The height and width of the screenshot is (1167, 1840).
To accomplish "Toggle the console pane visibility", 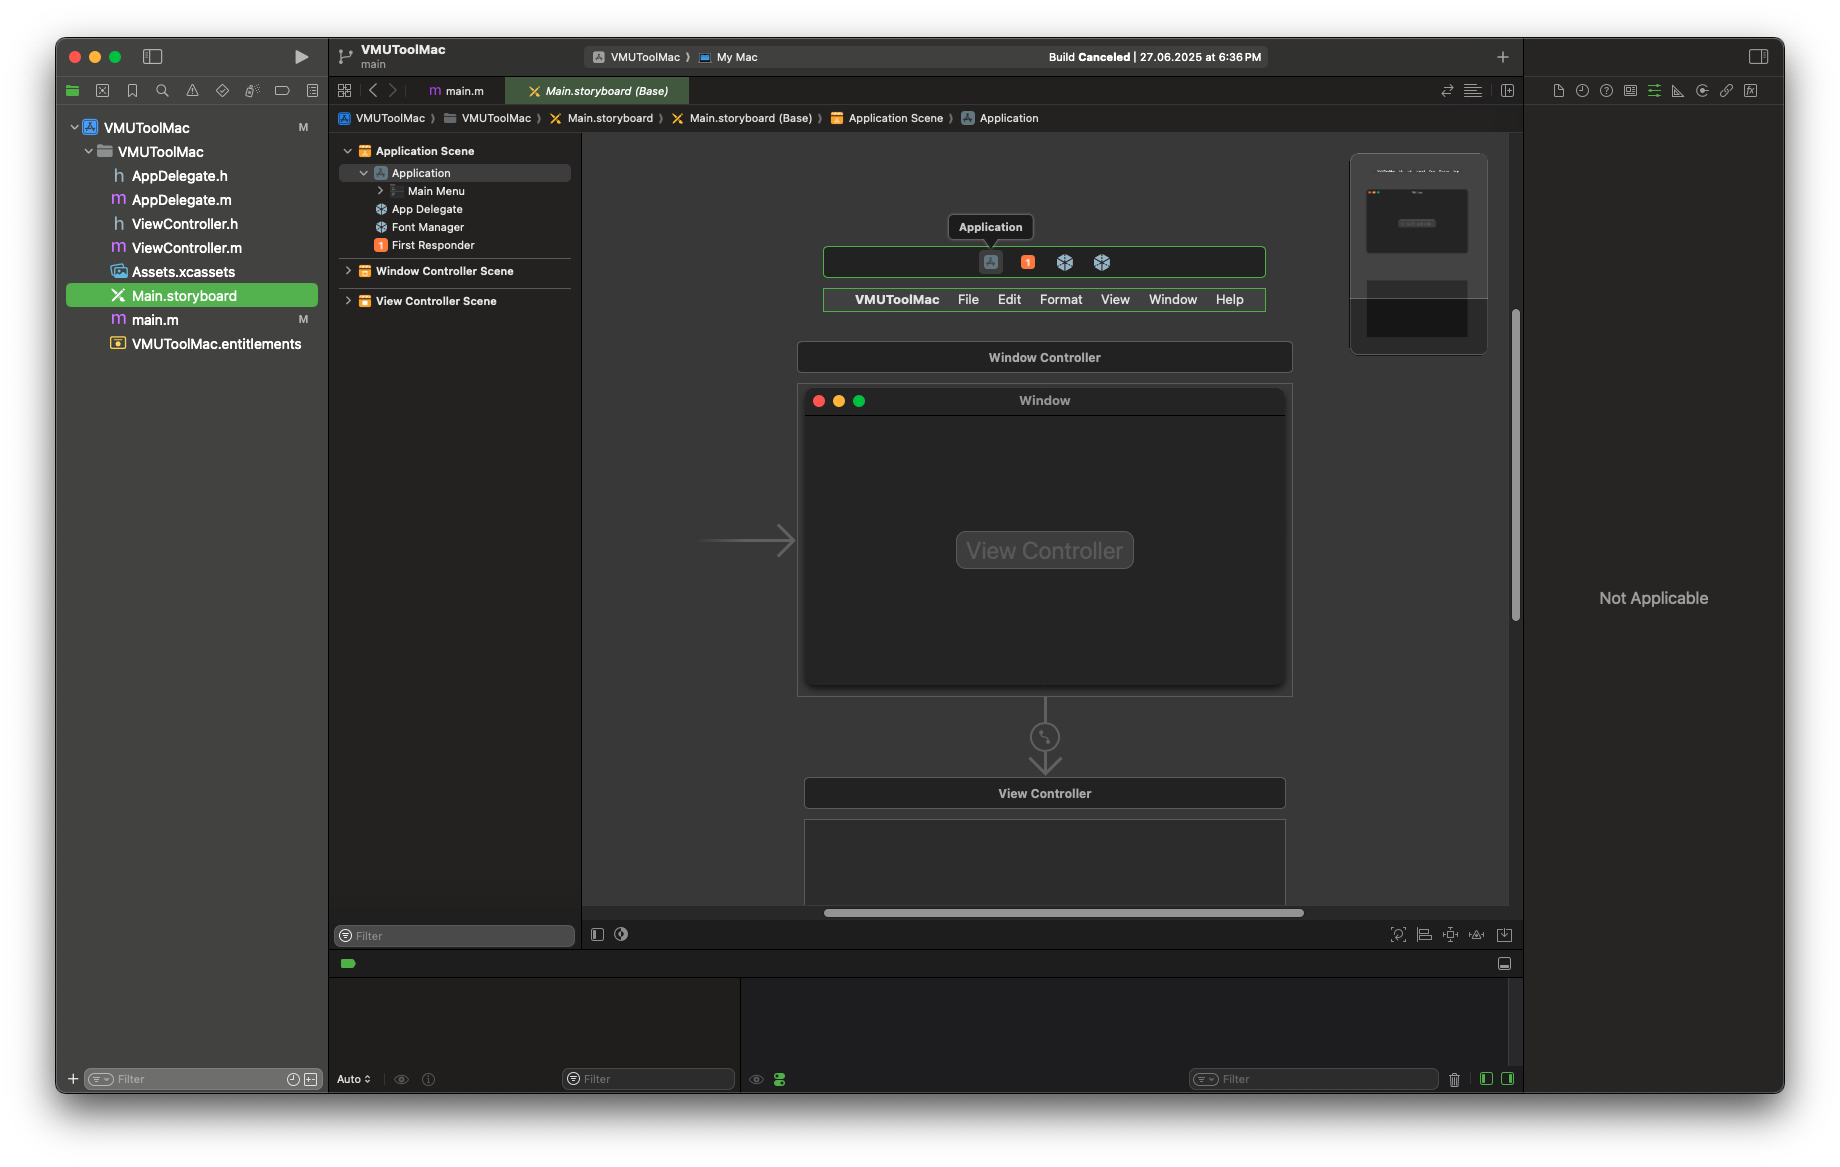I will [1507, 1079].
